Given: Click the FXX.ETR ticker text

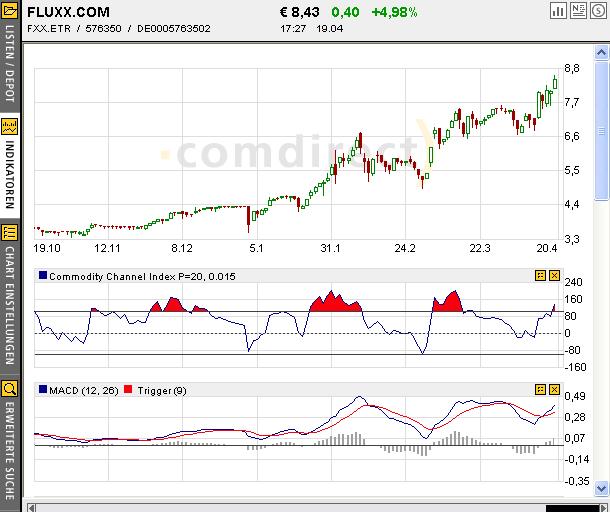Looking at the screenshot, I should pos(49,29).
